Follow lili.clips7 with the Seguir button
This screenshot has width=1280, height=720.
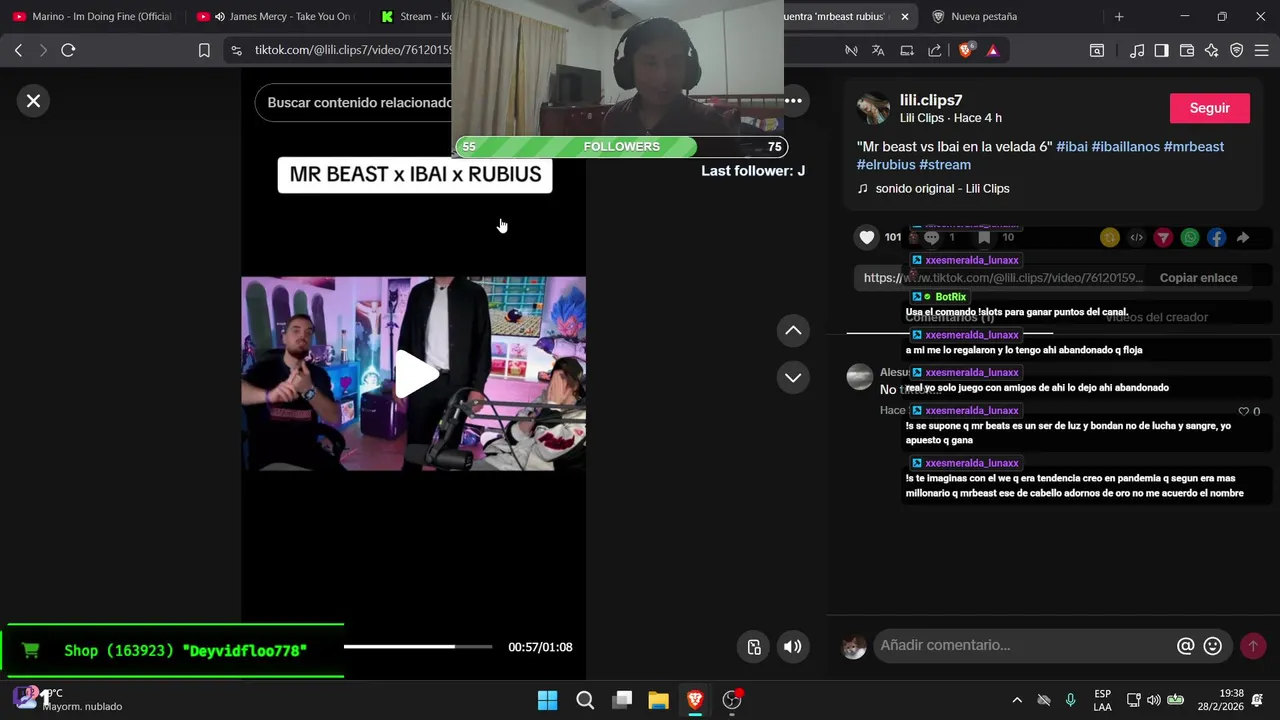(1210, 108)
